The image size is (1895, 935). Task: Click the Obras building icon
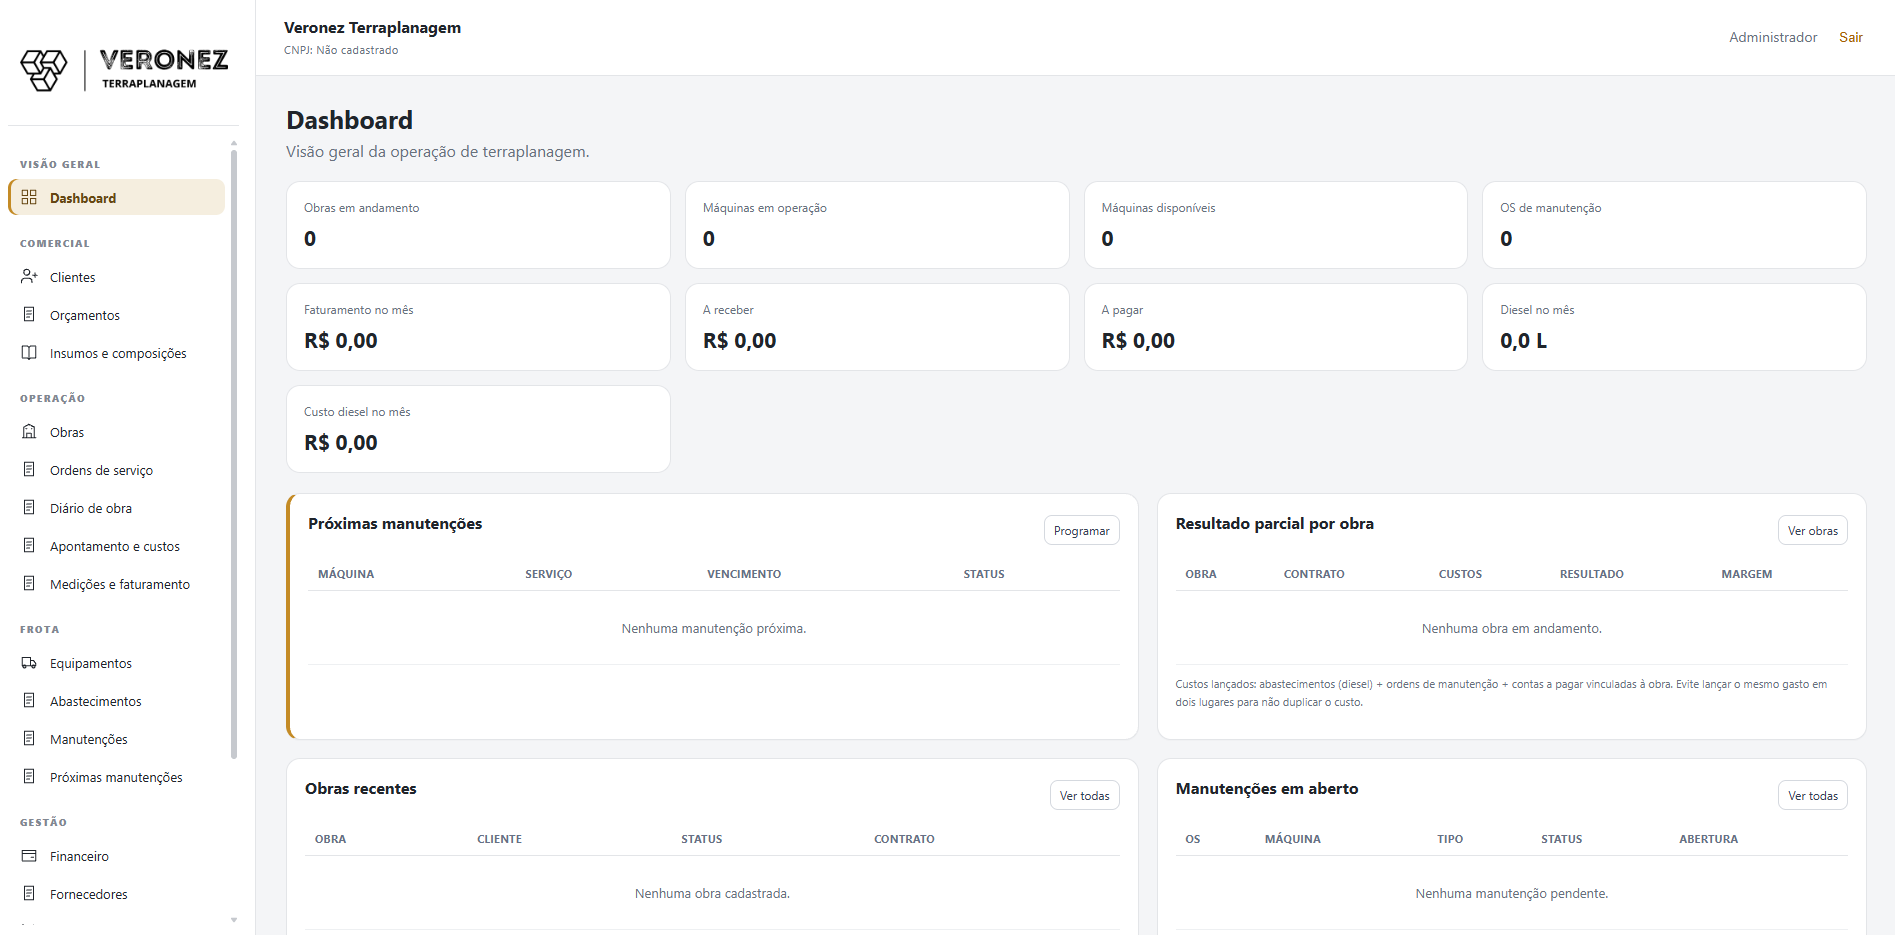coord(29,432)
